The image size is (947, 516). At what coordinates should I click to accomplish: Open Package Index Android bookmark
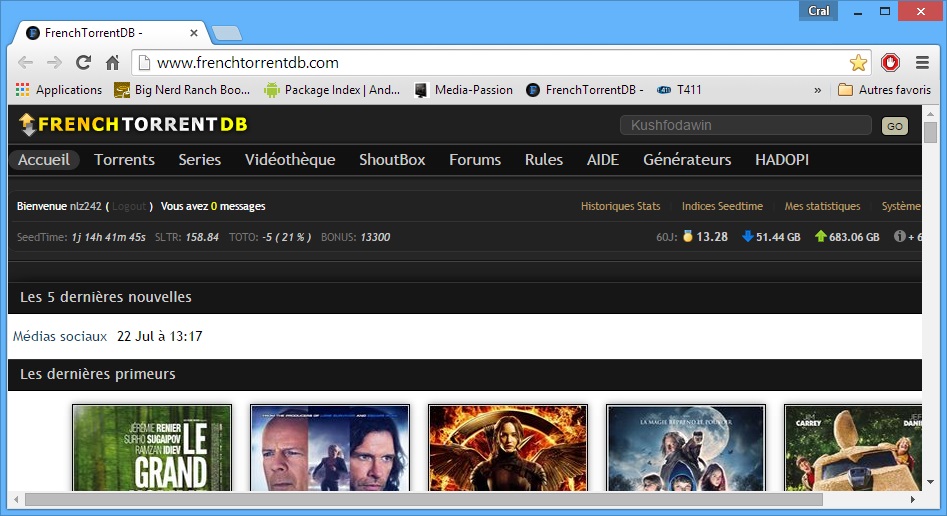tap(332, 90)
